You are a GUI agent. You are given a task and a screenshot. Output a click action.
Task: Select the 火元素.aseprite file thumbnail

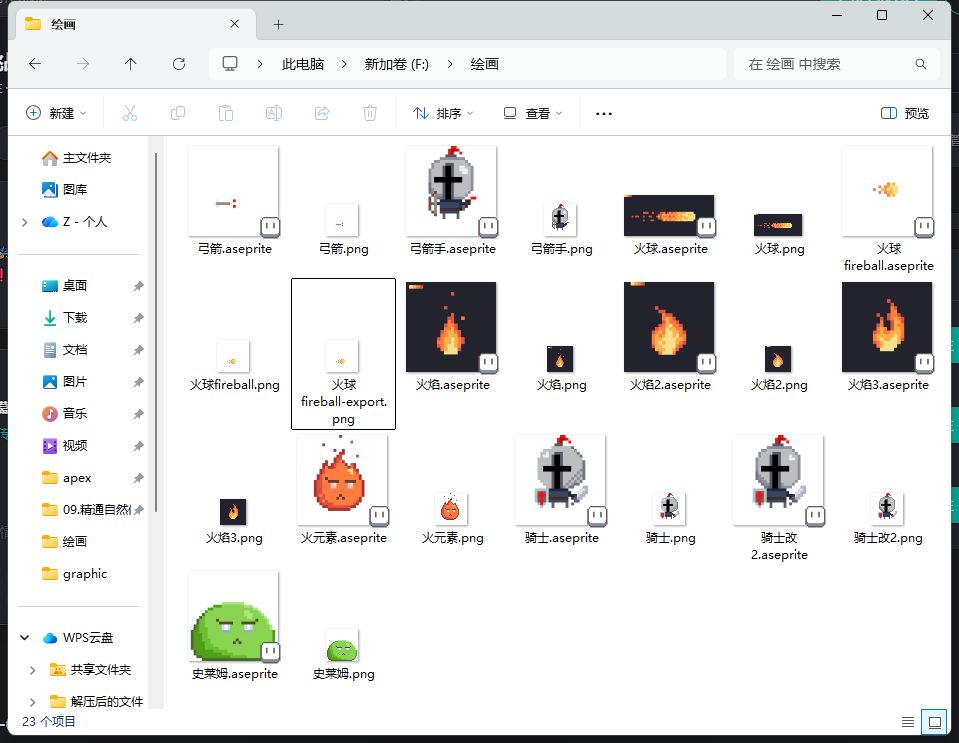click(x=343, y=481)
